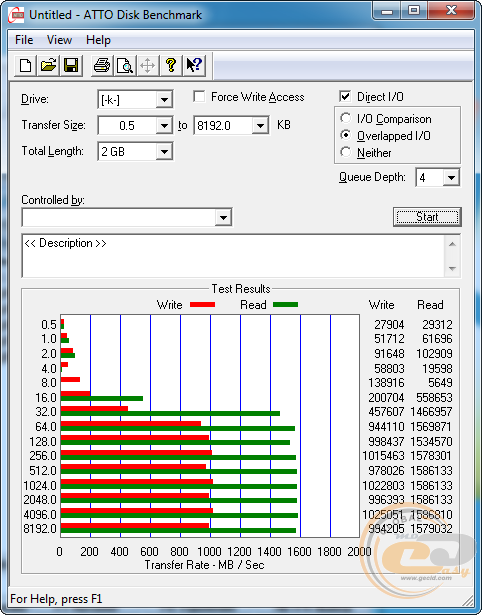The width and height of the screenshot is (482, 615).
Task: Activate context help pointer icon
Action: 194,65
